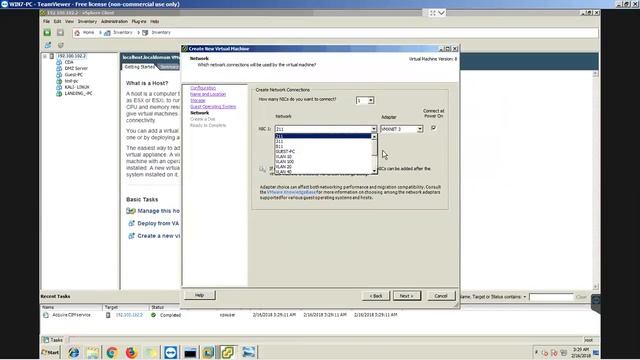640x360 pixels.
Task: Open the VMware KnowledgeBase link
Action: coord(291,192)
